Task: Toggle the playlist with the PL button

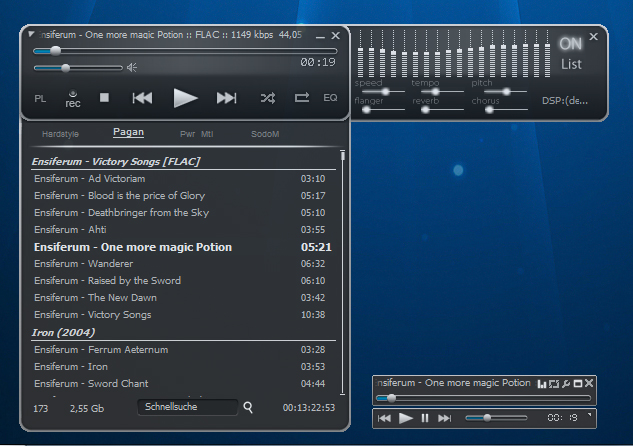Action: (40, 99)
